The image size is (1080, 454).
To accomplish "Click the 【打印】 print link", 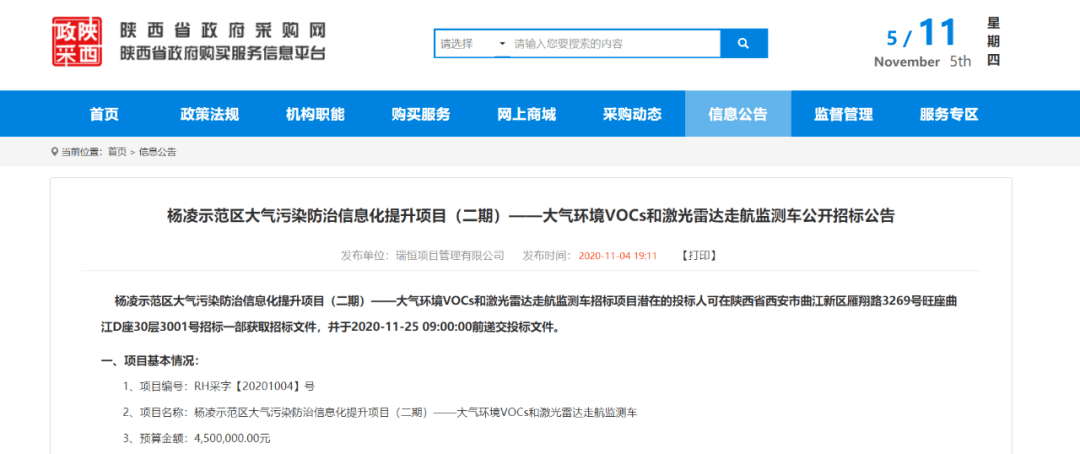I will click(x=698, y=256).
